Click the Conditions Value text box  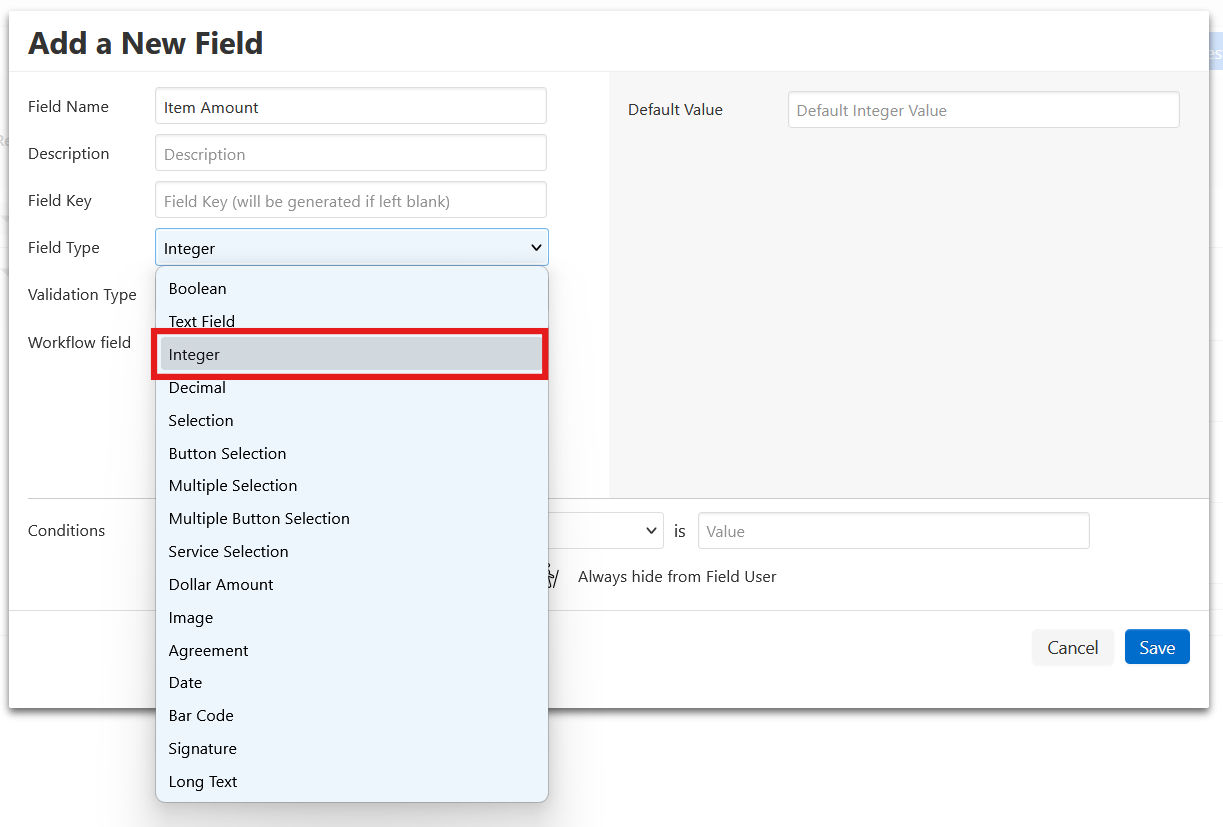click(x=893, y=531)
